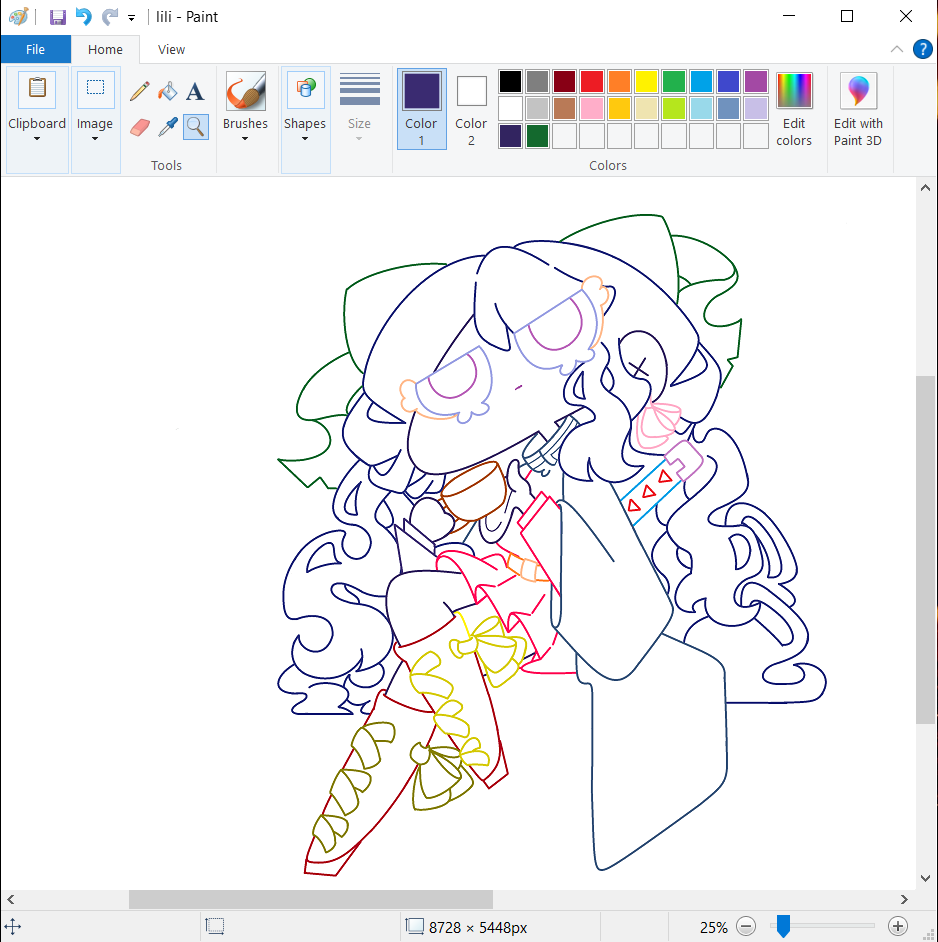Viewport: 938px width, 942px height.
Task: Collapse the ribbon with the chevron
Action: [x=897, y=49]
